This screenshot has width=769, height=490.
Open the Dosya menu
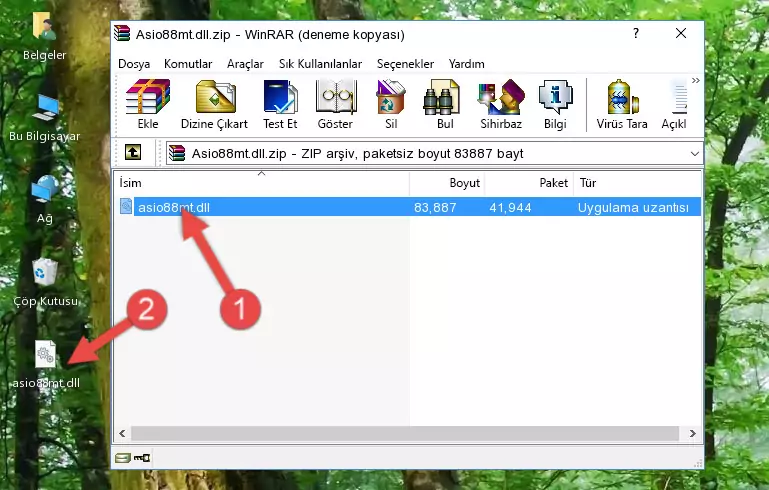134,64
